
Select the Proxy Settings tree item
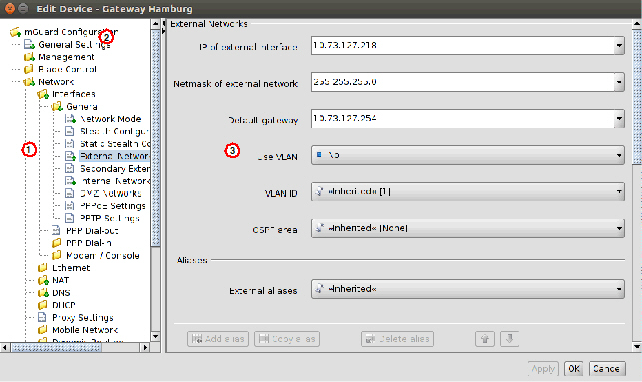(x=83, y=317)
